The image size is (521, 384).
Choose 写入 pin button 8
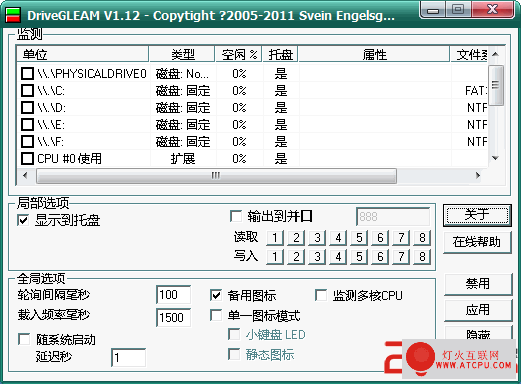tap(422, 257)
